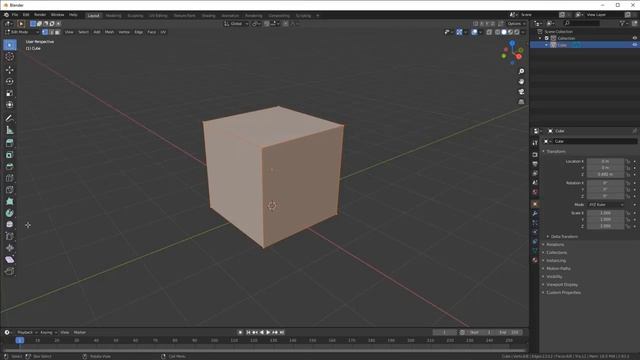The image size is (640, 360).
Task: Switch to material preview shading
Action: (511, 32)
